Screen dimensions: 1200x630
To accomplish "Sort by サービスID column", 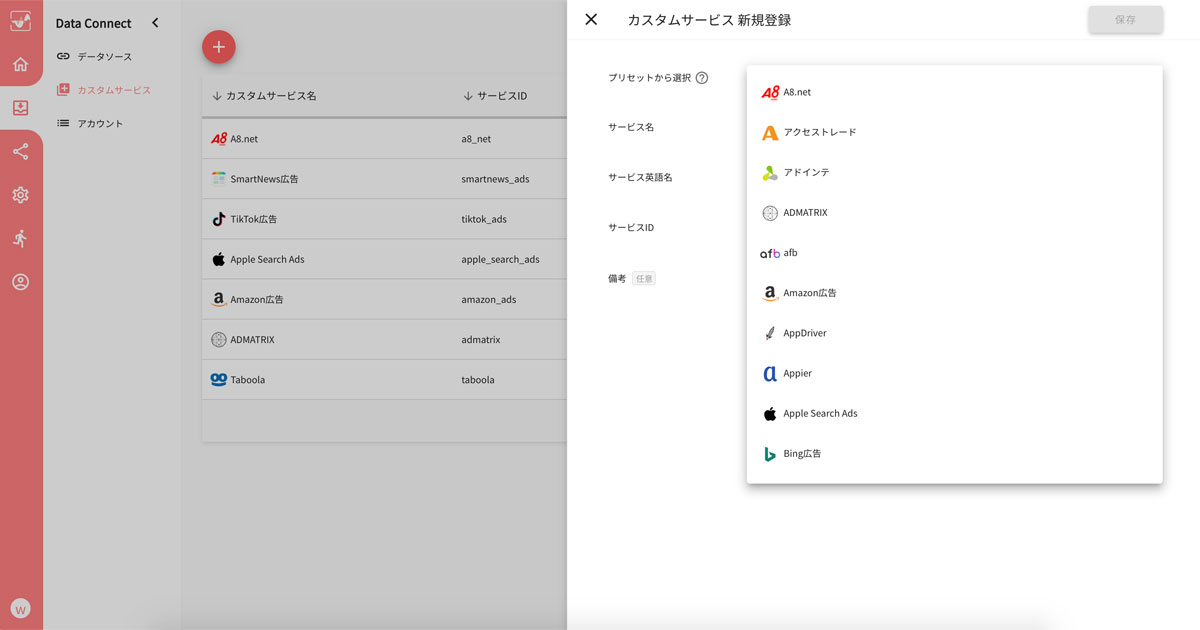I will pos(495,96).
